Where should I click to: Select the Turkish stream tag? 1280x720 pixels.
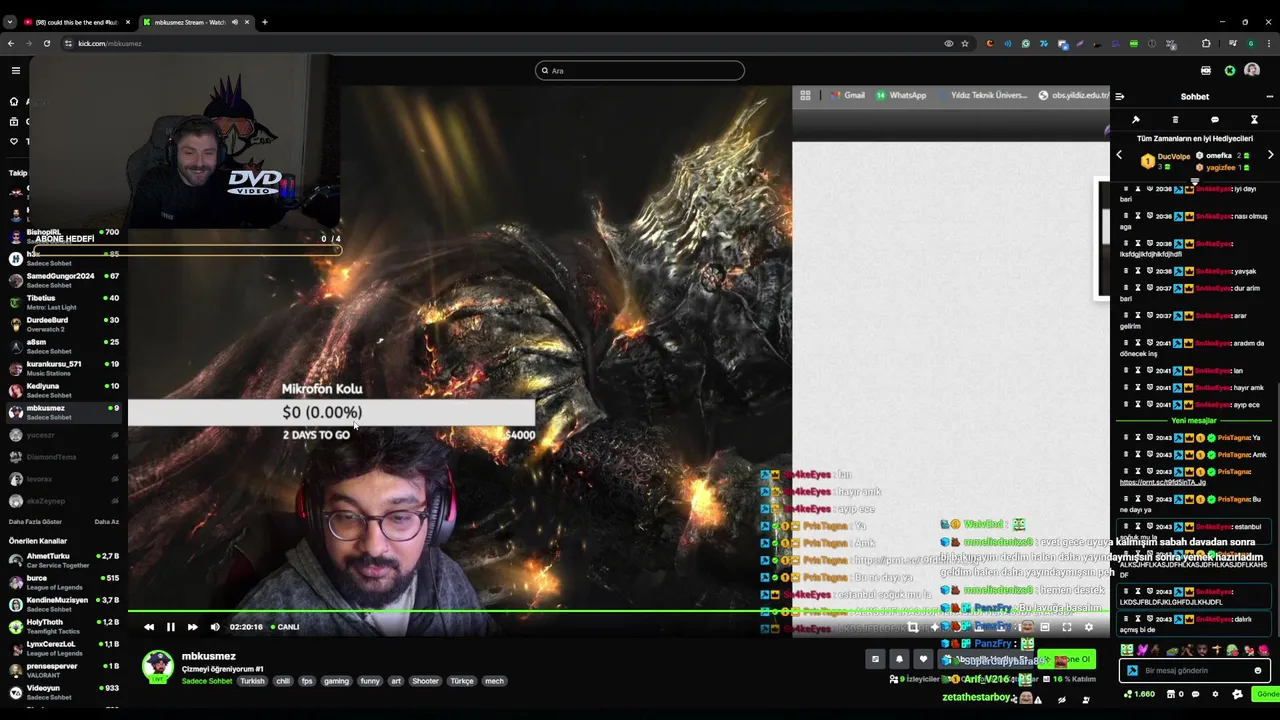(252, 681)
